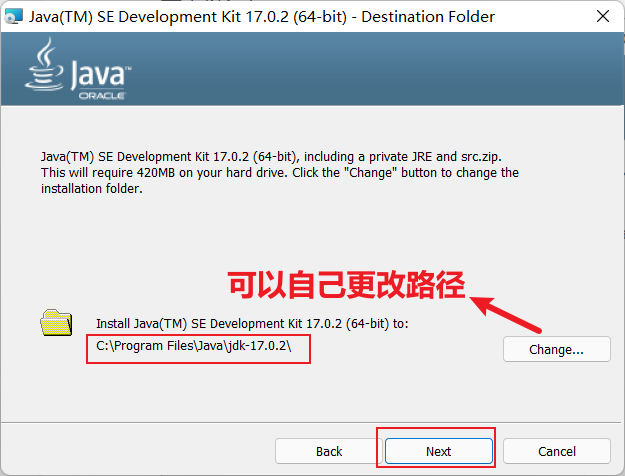Image resolution: width=625 pixels, height=476 pixels.
Task: Click the text 'This will require 420MB'
Action: pos(108,173)
